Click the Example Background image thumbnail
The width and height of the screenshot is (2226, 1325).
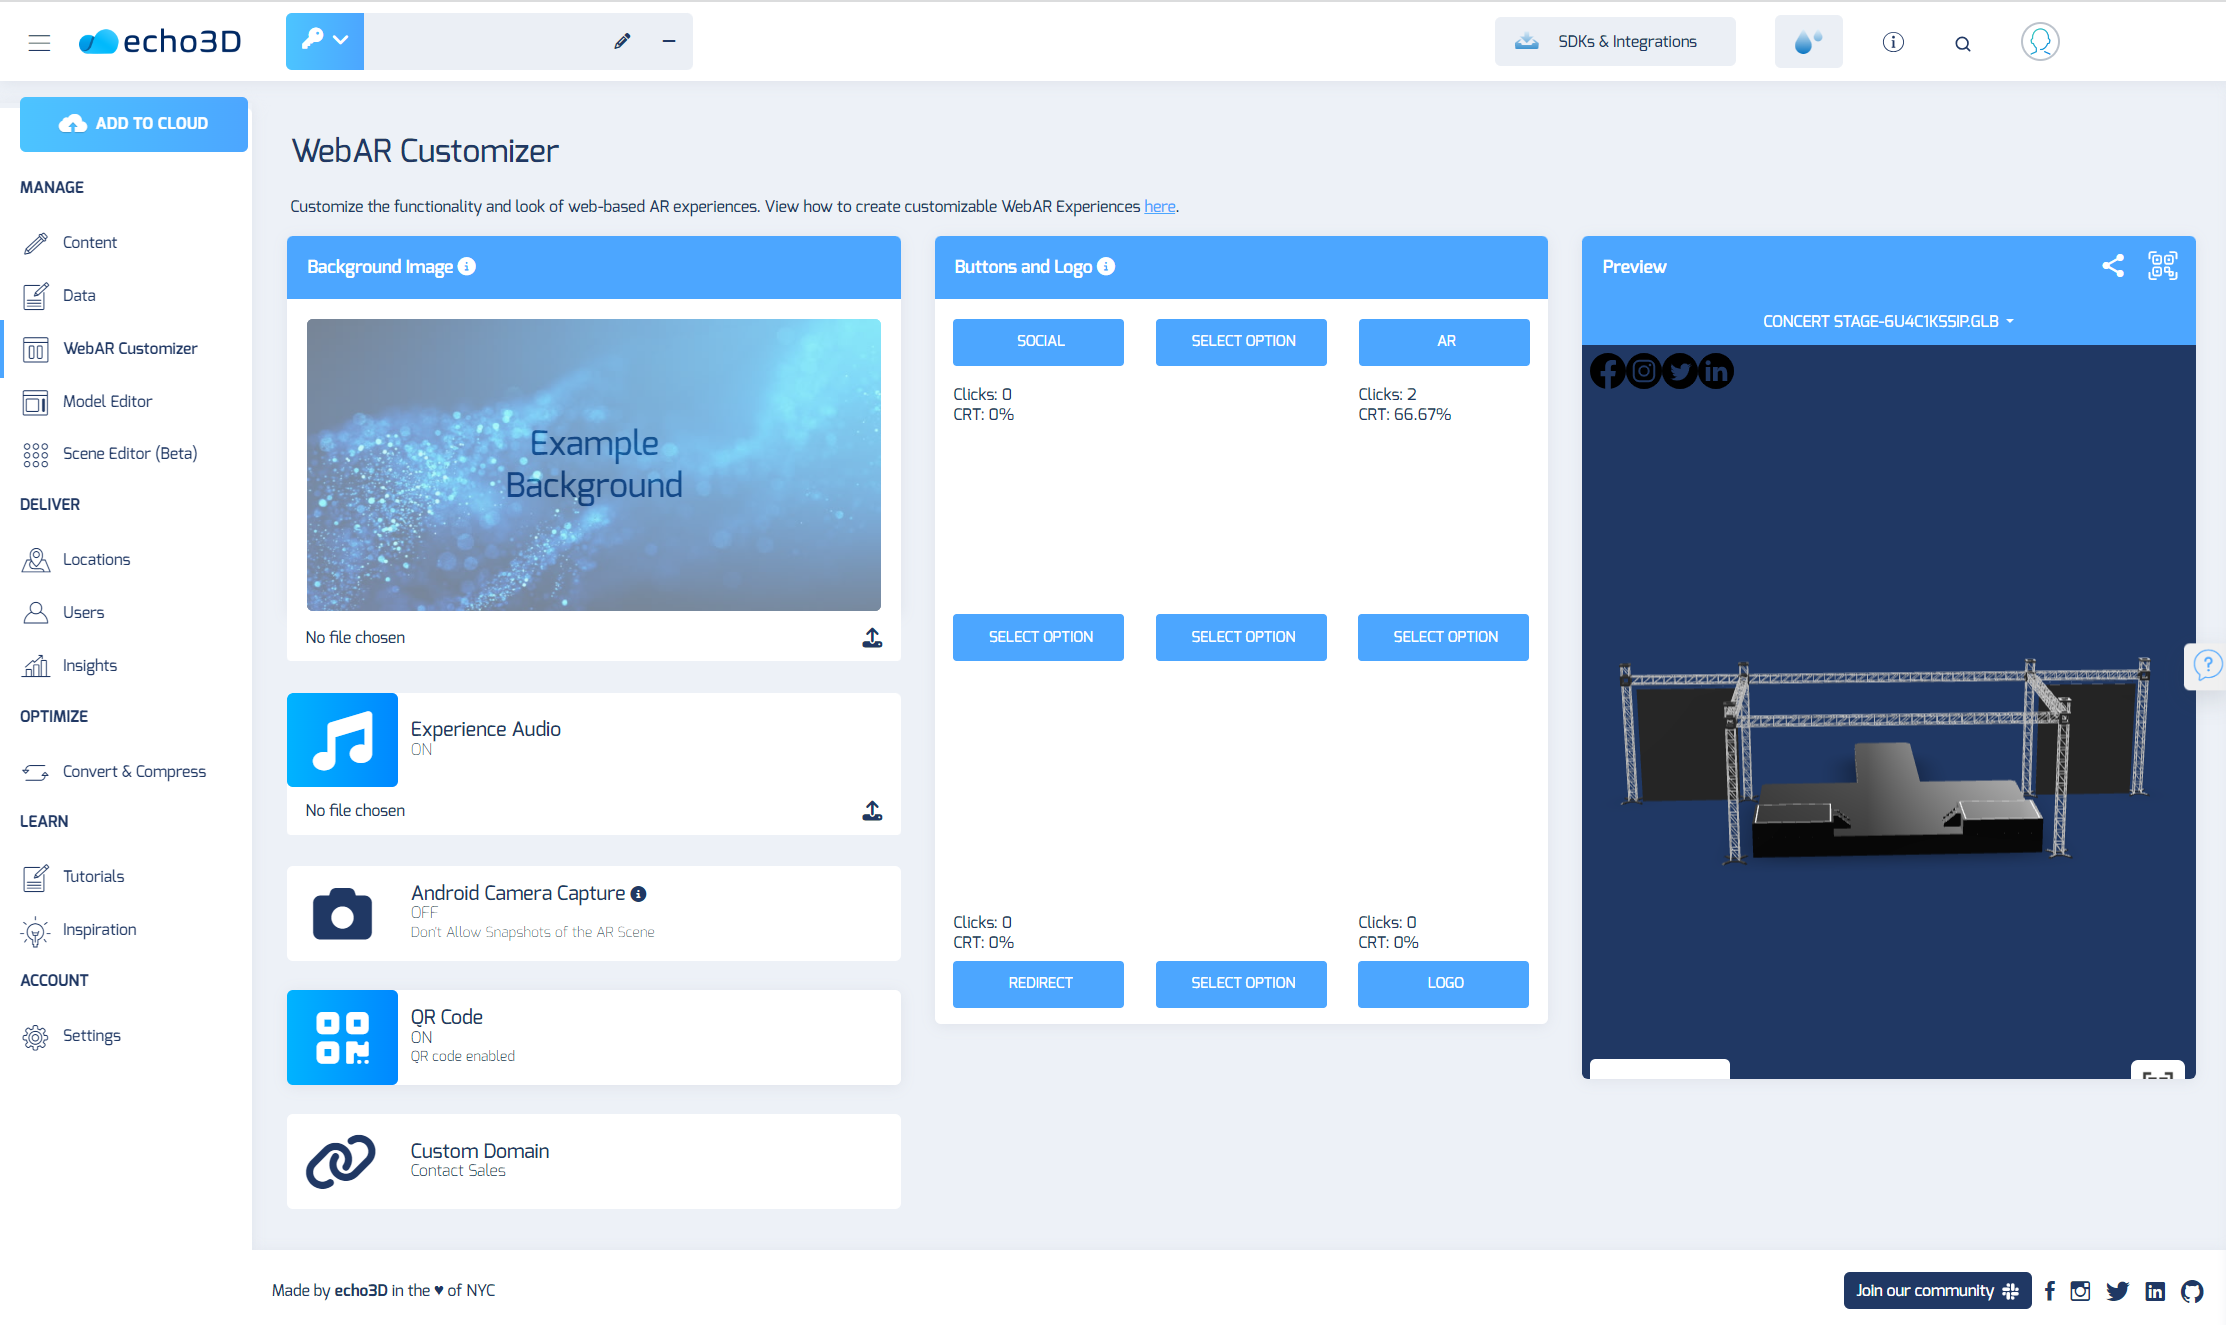pyautogui.click(x=594, y=465)
